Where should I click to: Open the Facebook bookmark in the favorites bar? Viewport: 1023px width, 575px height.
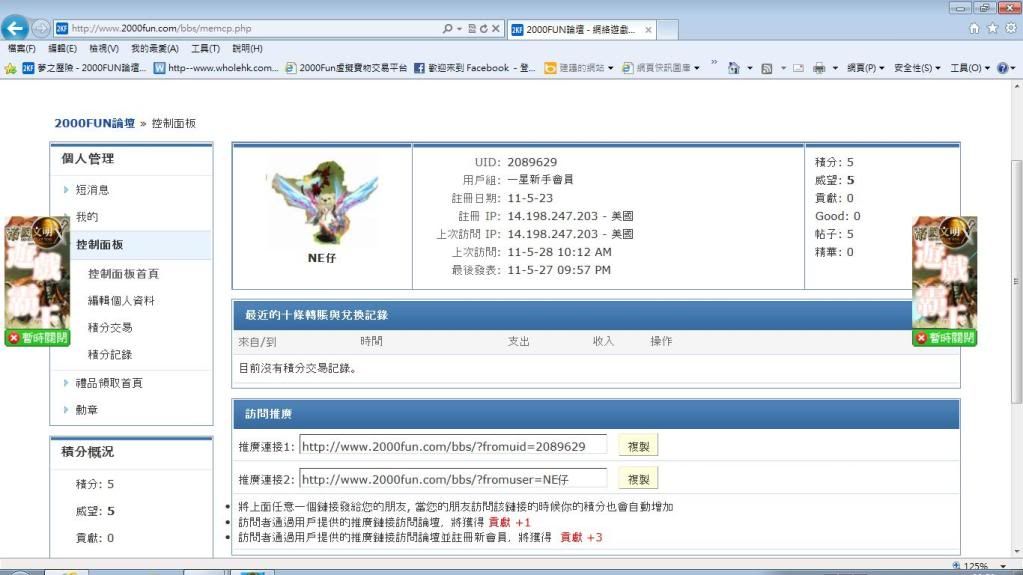(474, 68)
